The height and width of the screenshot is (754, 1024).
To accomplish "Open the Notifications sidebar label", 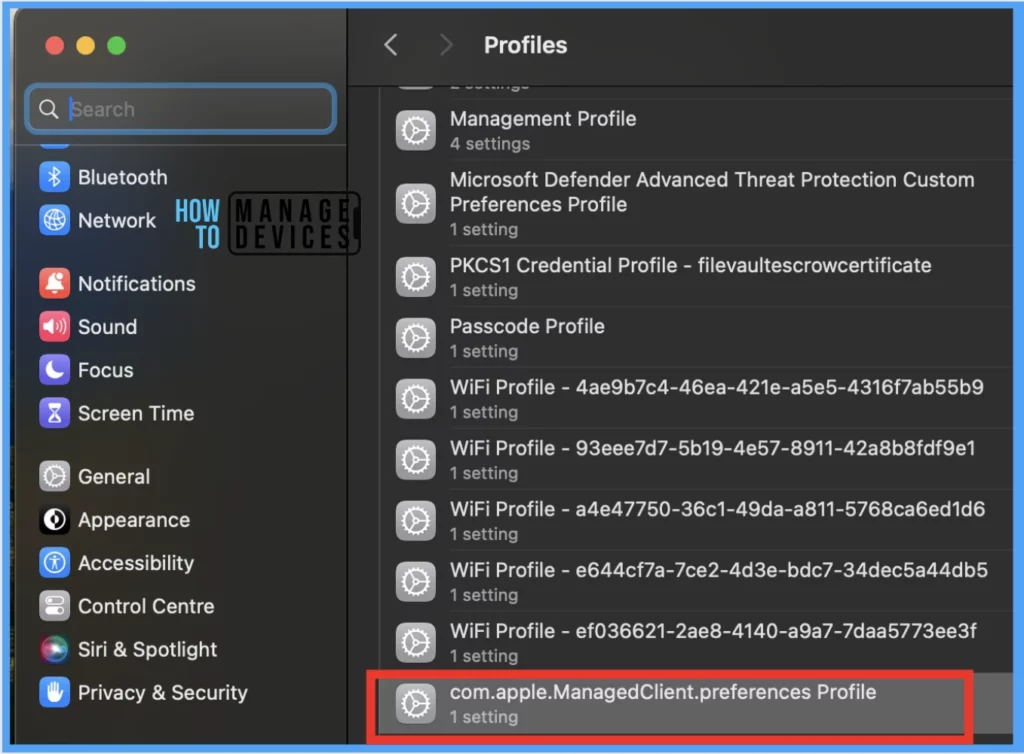I will click(136, 283).
